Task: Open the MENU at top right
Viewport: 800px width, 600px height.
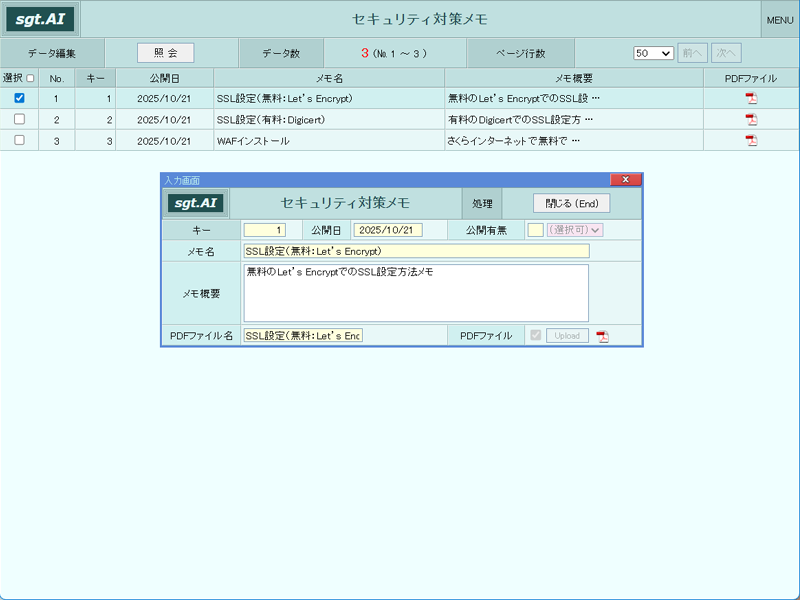Action: coord(780,20)
